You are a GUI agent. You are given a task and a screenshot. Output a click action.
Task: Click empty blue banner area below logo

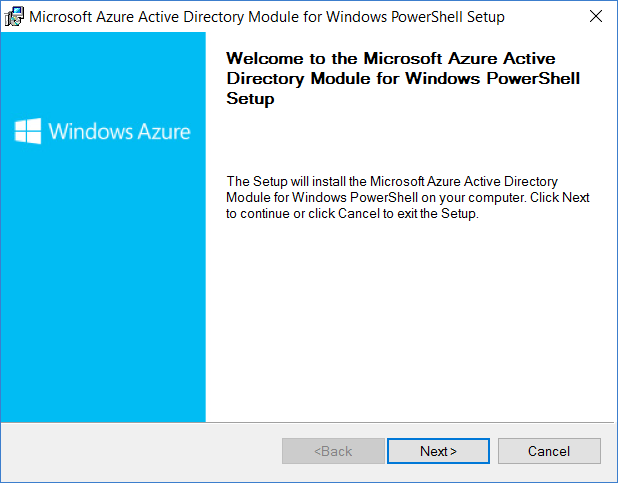coord(103,284)
